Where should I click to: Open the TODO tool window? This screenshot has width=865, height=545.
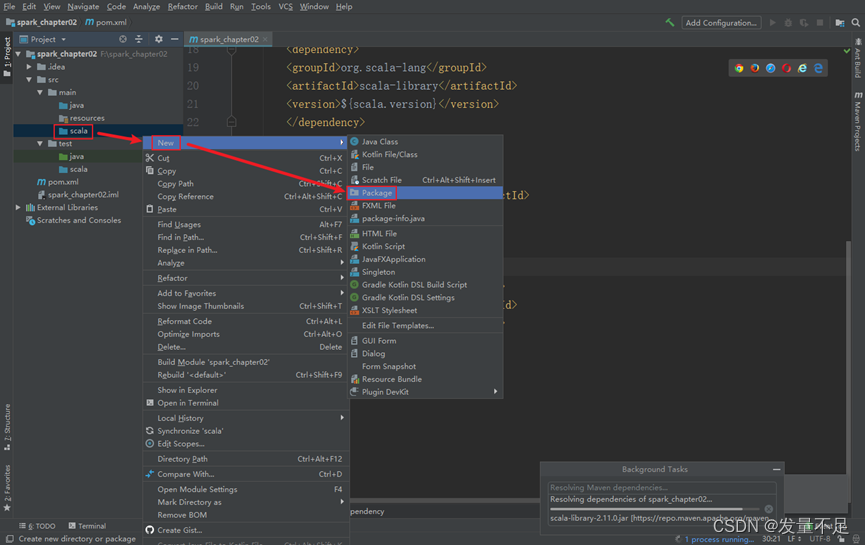pos(38,526)
